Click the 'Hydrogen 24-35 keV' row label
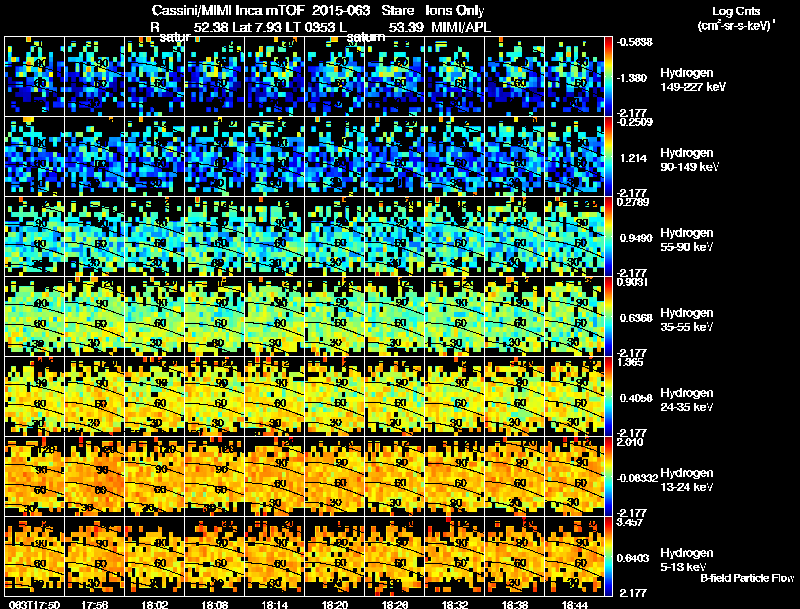Screen dimensions: 800x609 [x=687, y=400]
